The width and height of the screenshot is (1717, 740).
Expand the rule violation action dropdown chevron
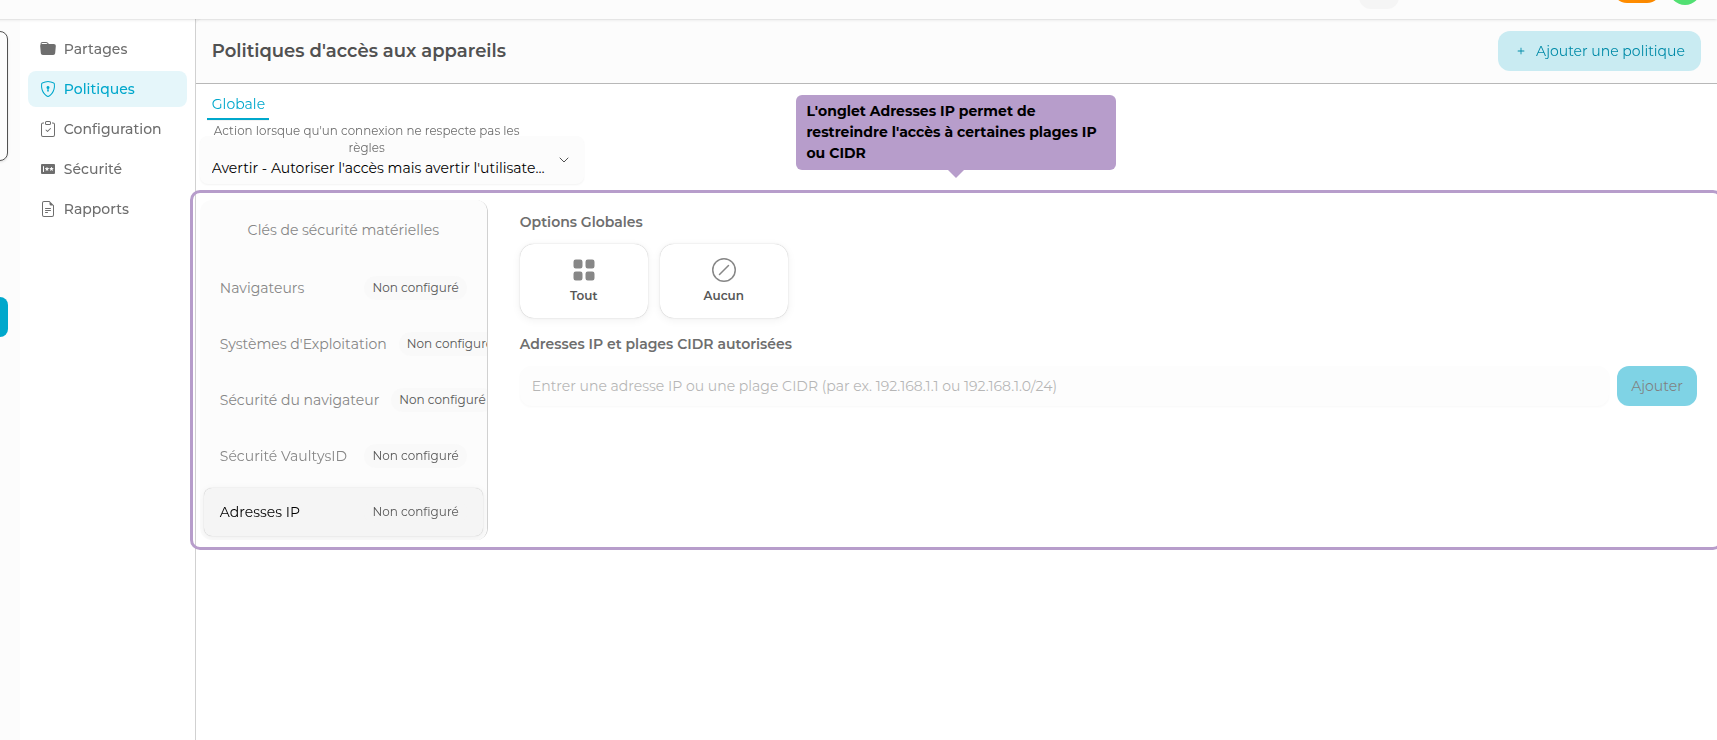click(564, 160)
